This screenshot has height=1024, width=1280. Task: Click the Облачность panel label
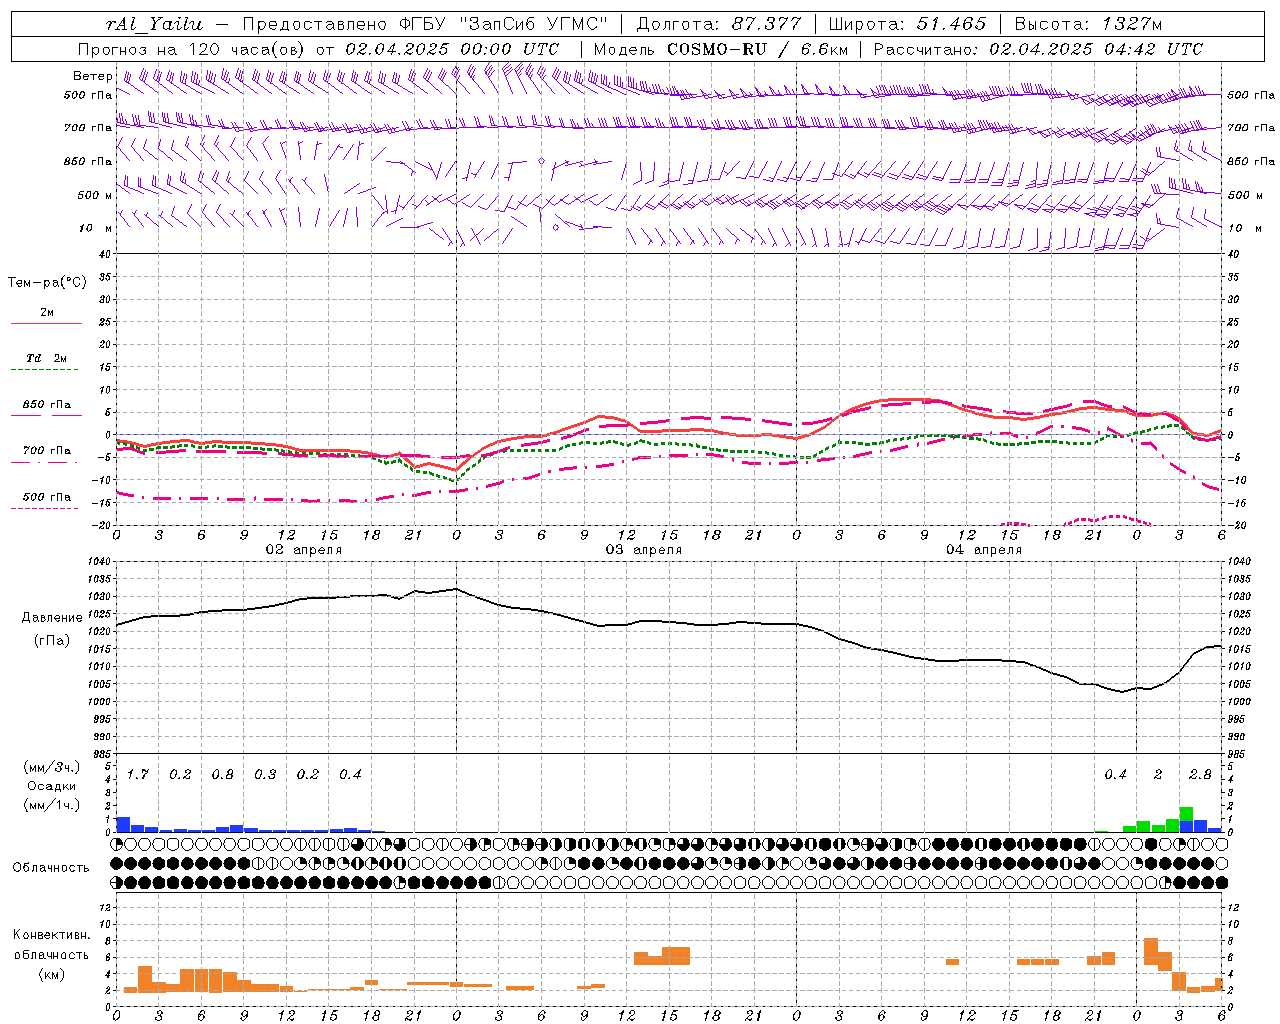click(x=51, y=867)
